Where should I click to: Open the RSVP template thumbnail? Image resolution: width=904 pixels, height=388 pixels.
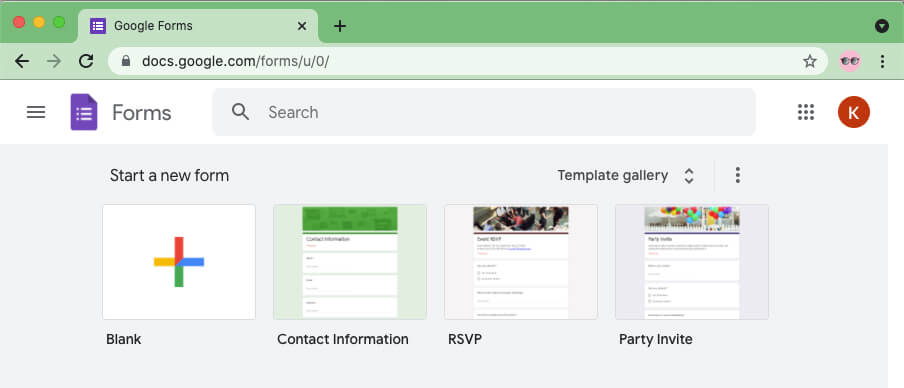(x=521, y=262)
